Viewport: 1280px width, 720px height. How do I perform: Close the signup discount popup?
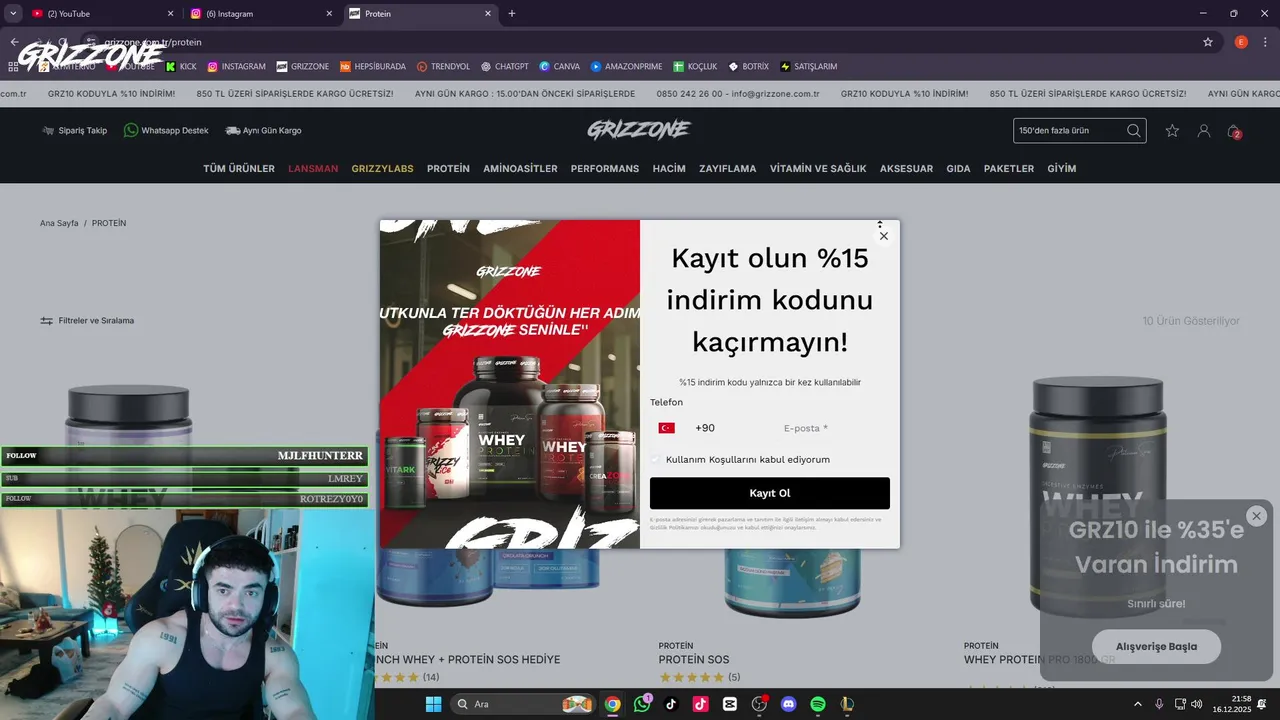[883, 236]
